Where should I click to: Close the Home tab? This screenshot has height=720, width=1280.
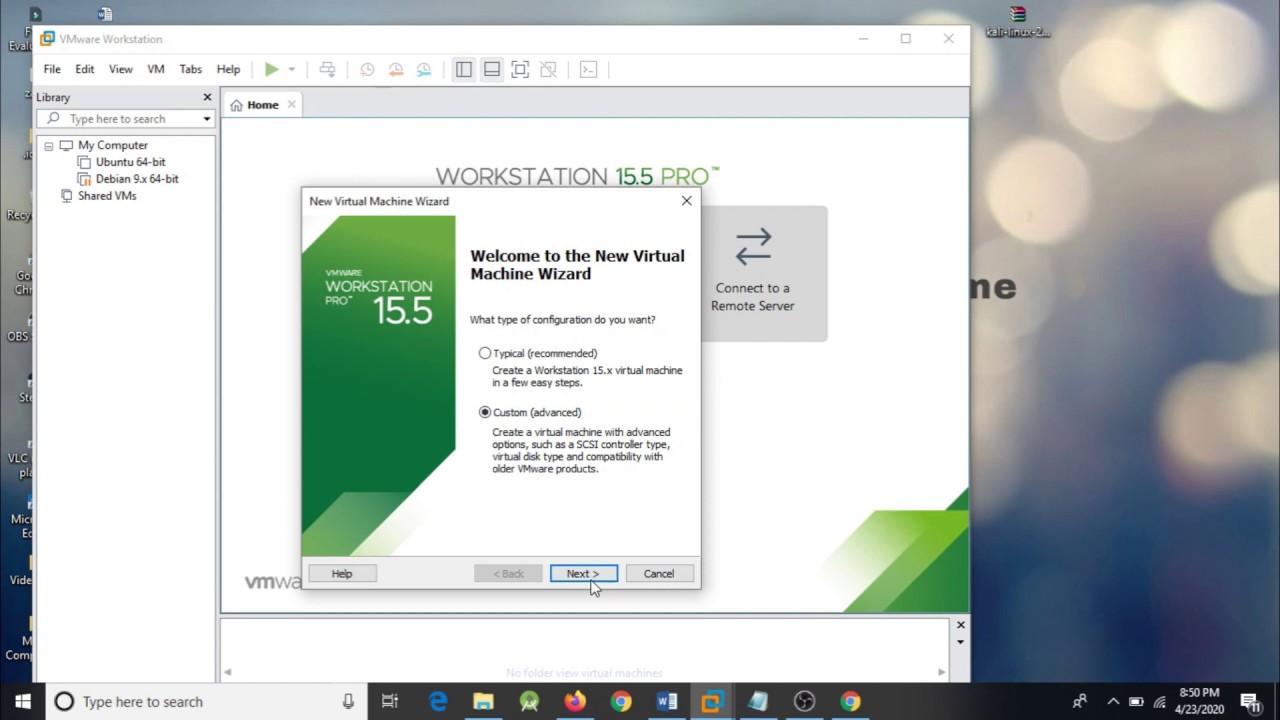tap(292, 104)
